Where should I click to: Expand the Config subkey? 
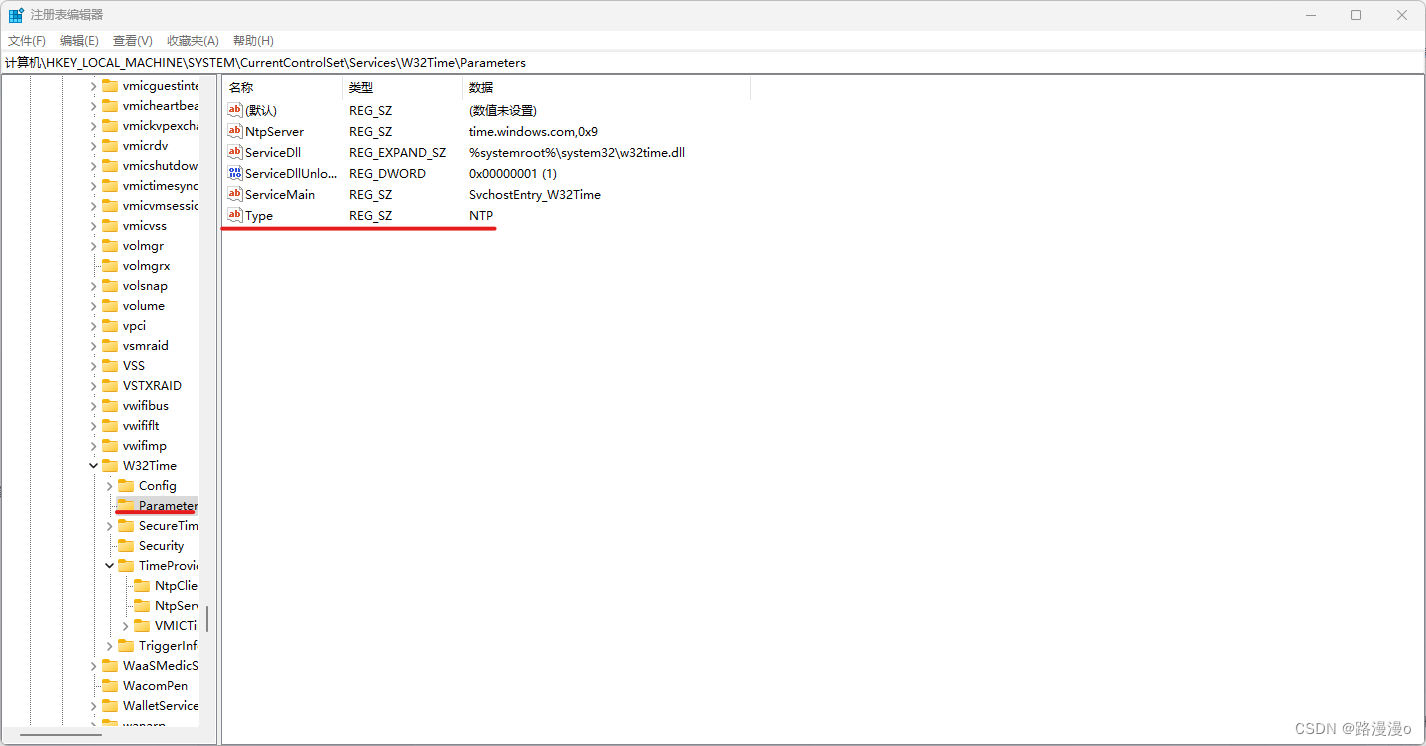coord(109,485)
